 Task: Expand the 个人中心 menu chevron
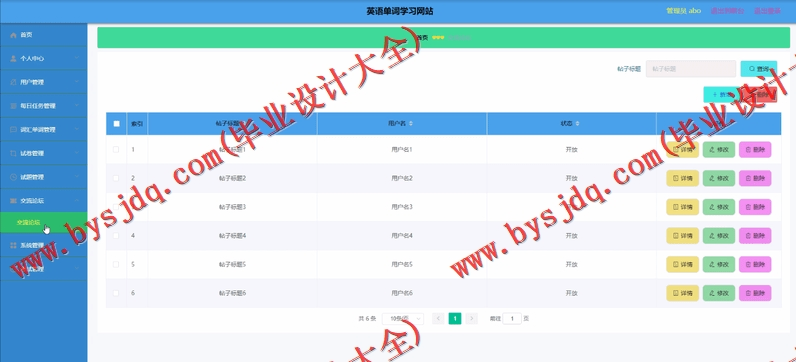coord(77,58)
